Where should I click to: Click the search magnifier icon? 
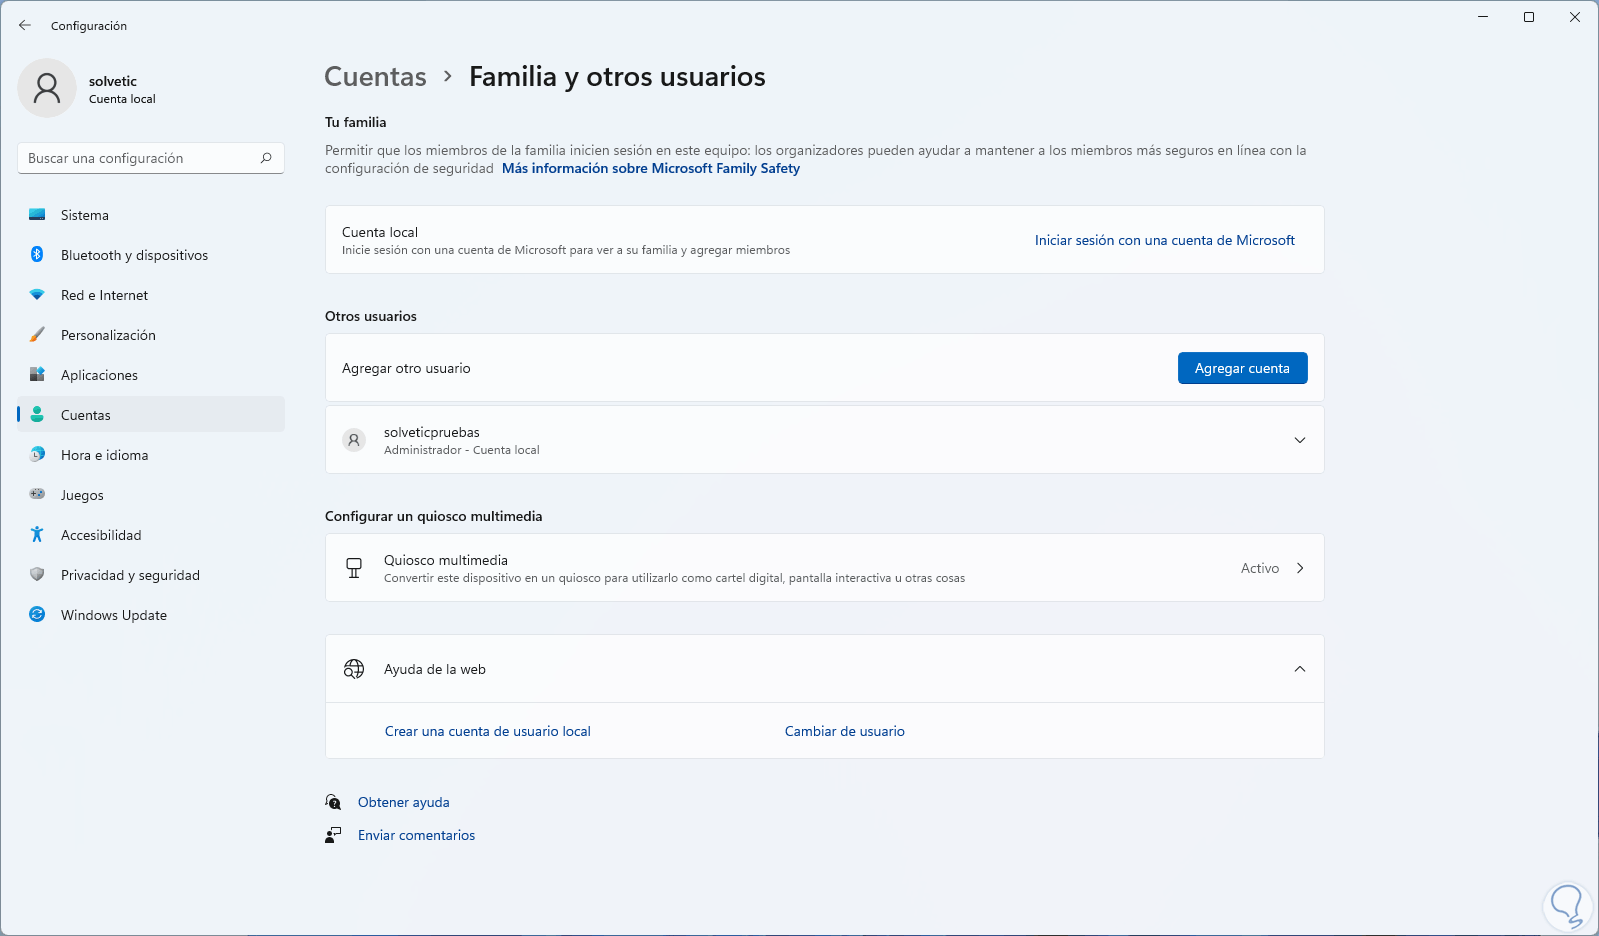[266, 158]
